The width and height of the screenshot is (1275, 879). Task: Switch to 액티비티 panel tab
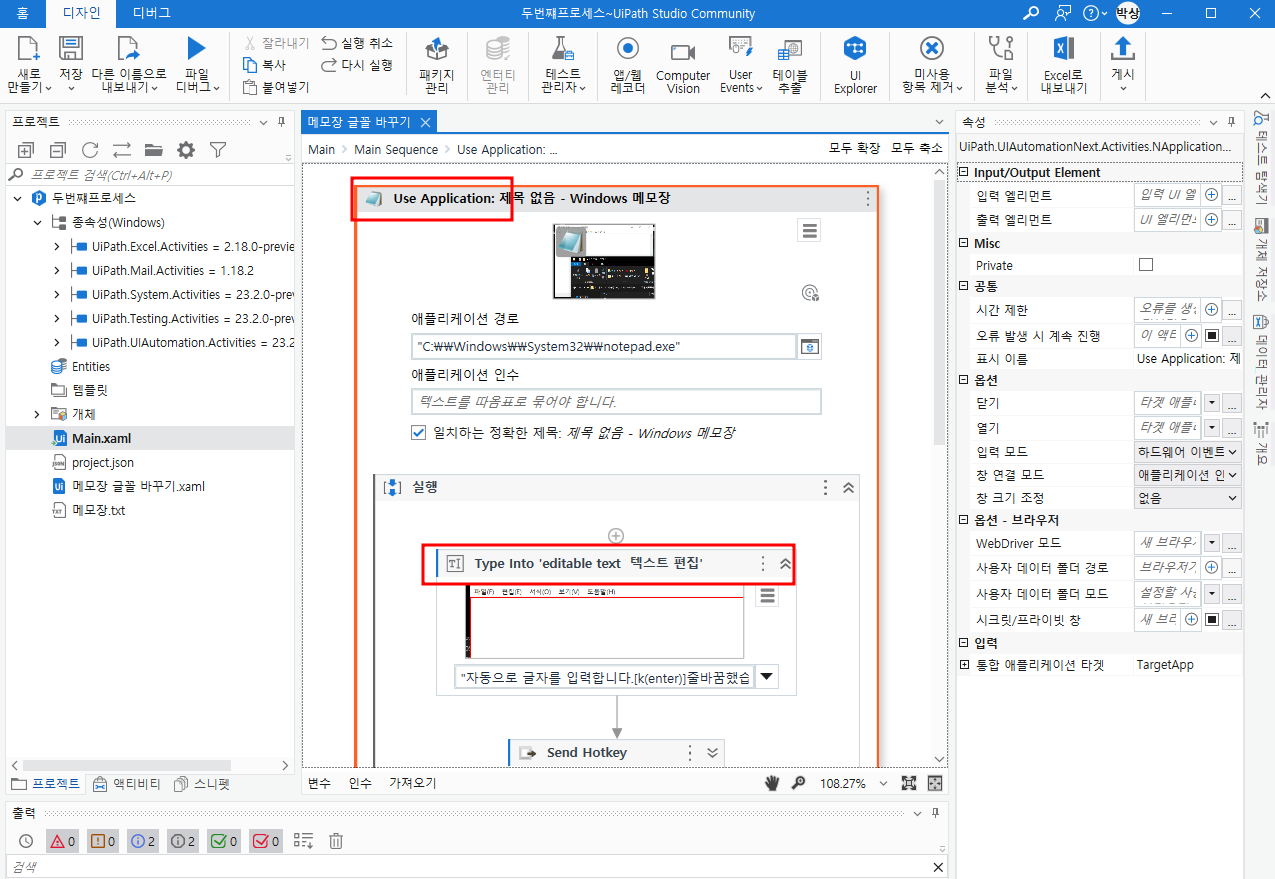coord(126,784)
